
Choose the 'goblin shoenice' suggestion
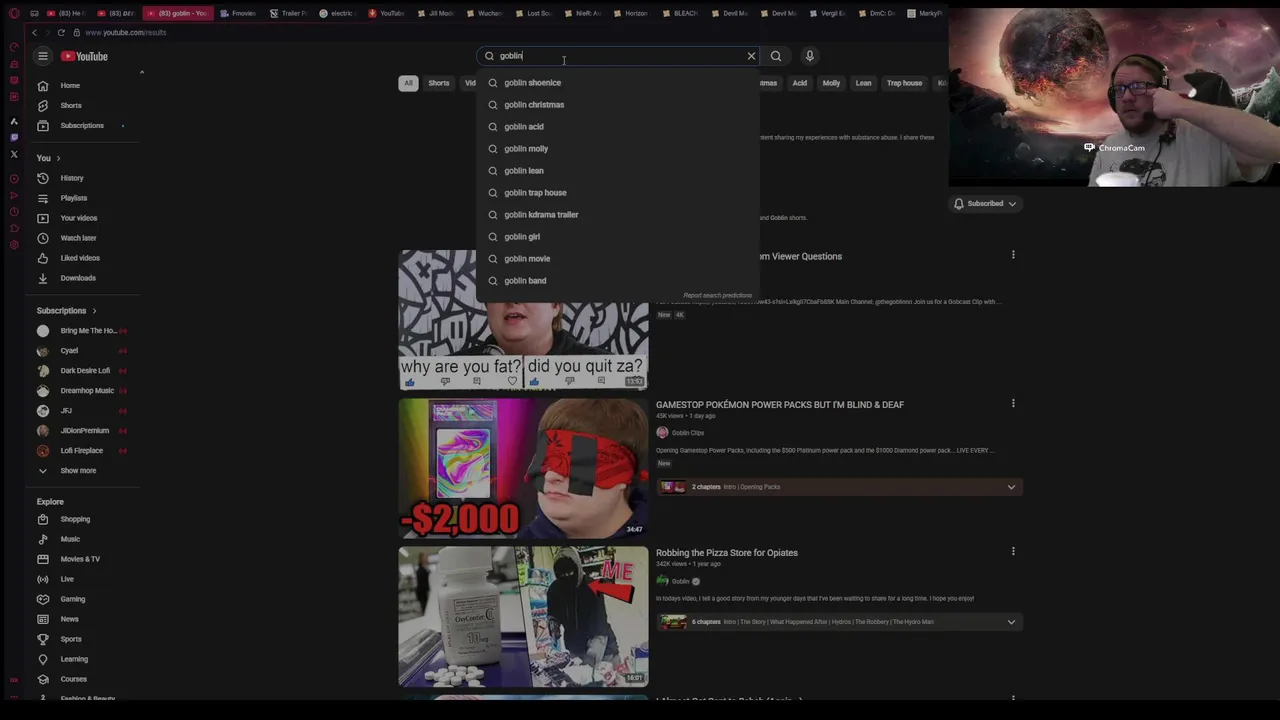click(x=618, y=83)
